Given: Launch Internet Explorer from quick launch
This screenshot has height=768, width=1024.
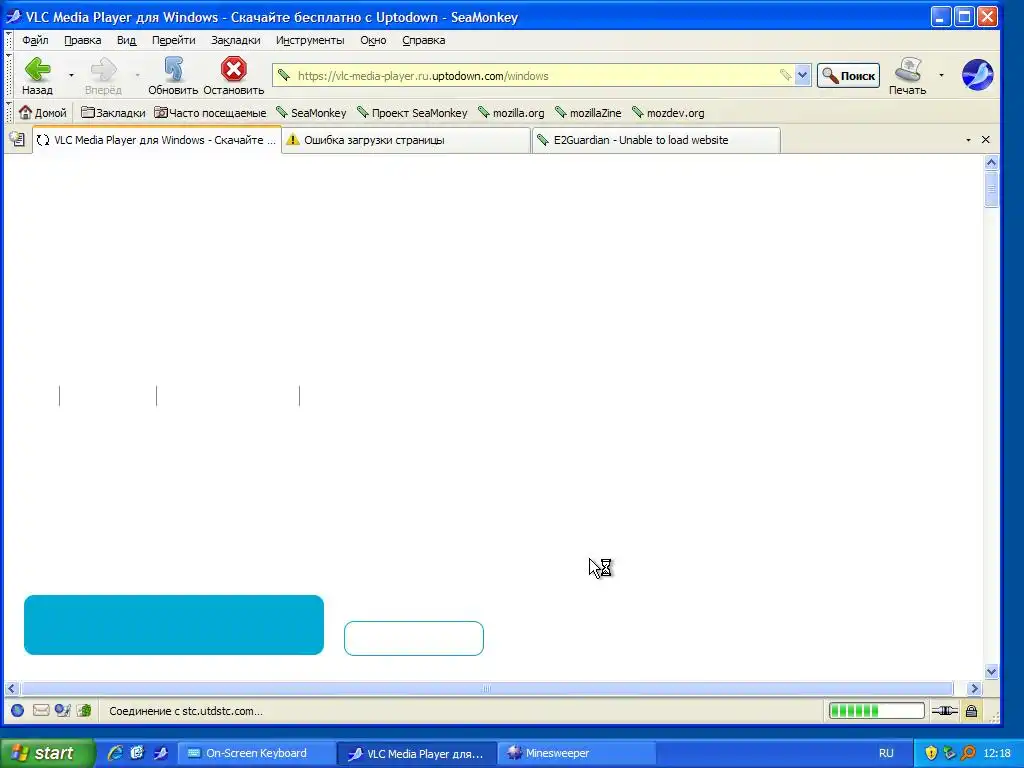Looking at the screenshot, I should pos(115,753).
